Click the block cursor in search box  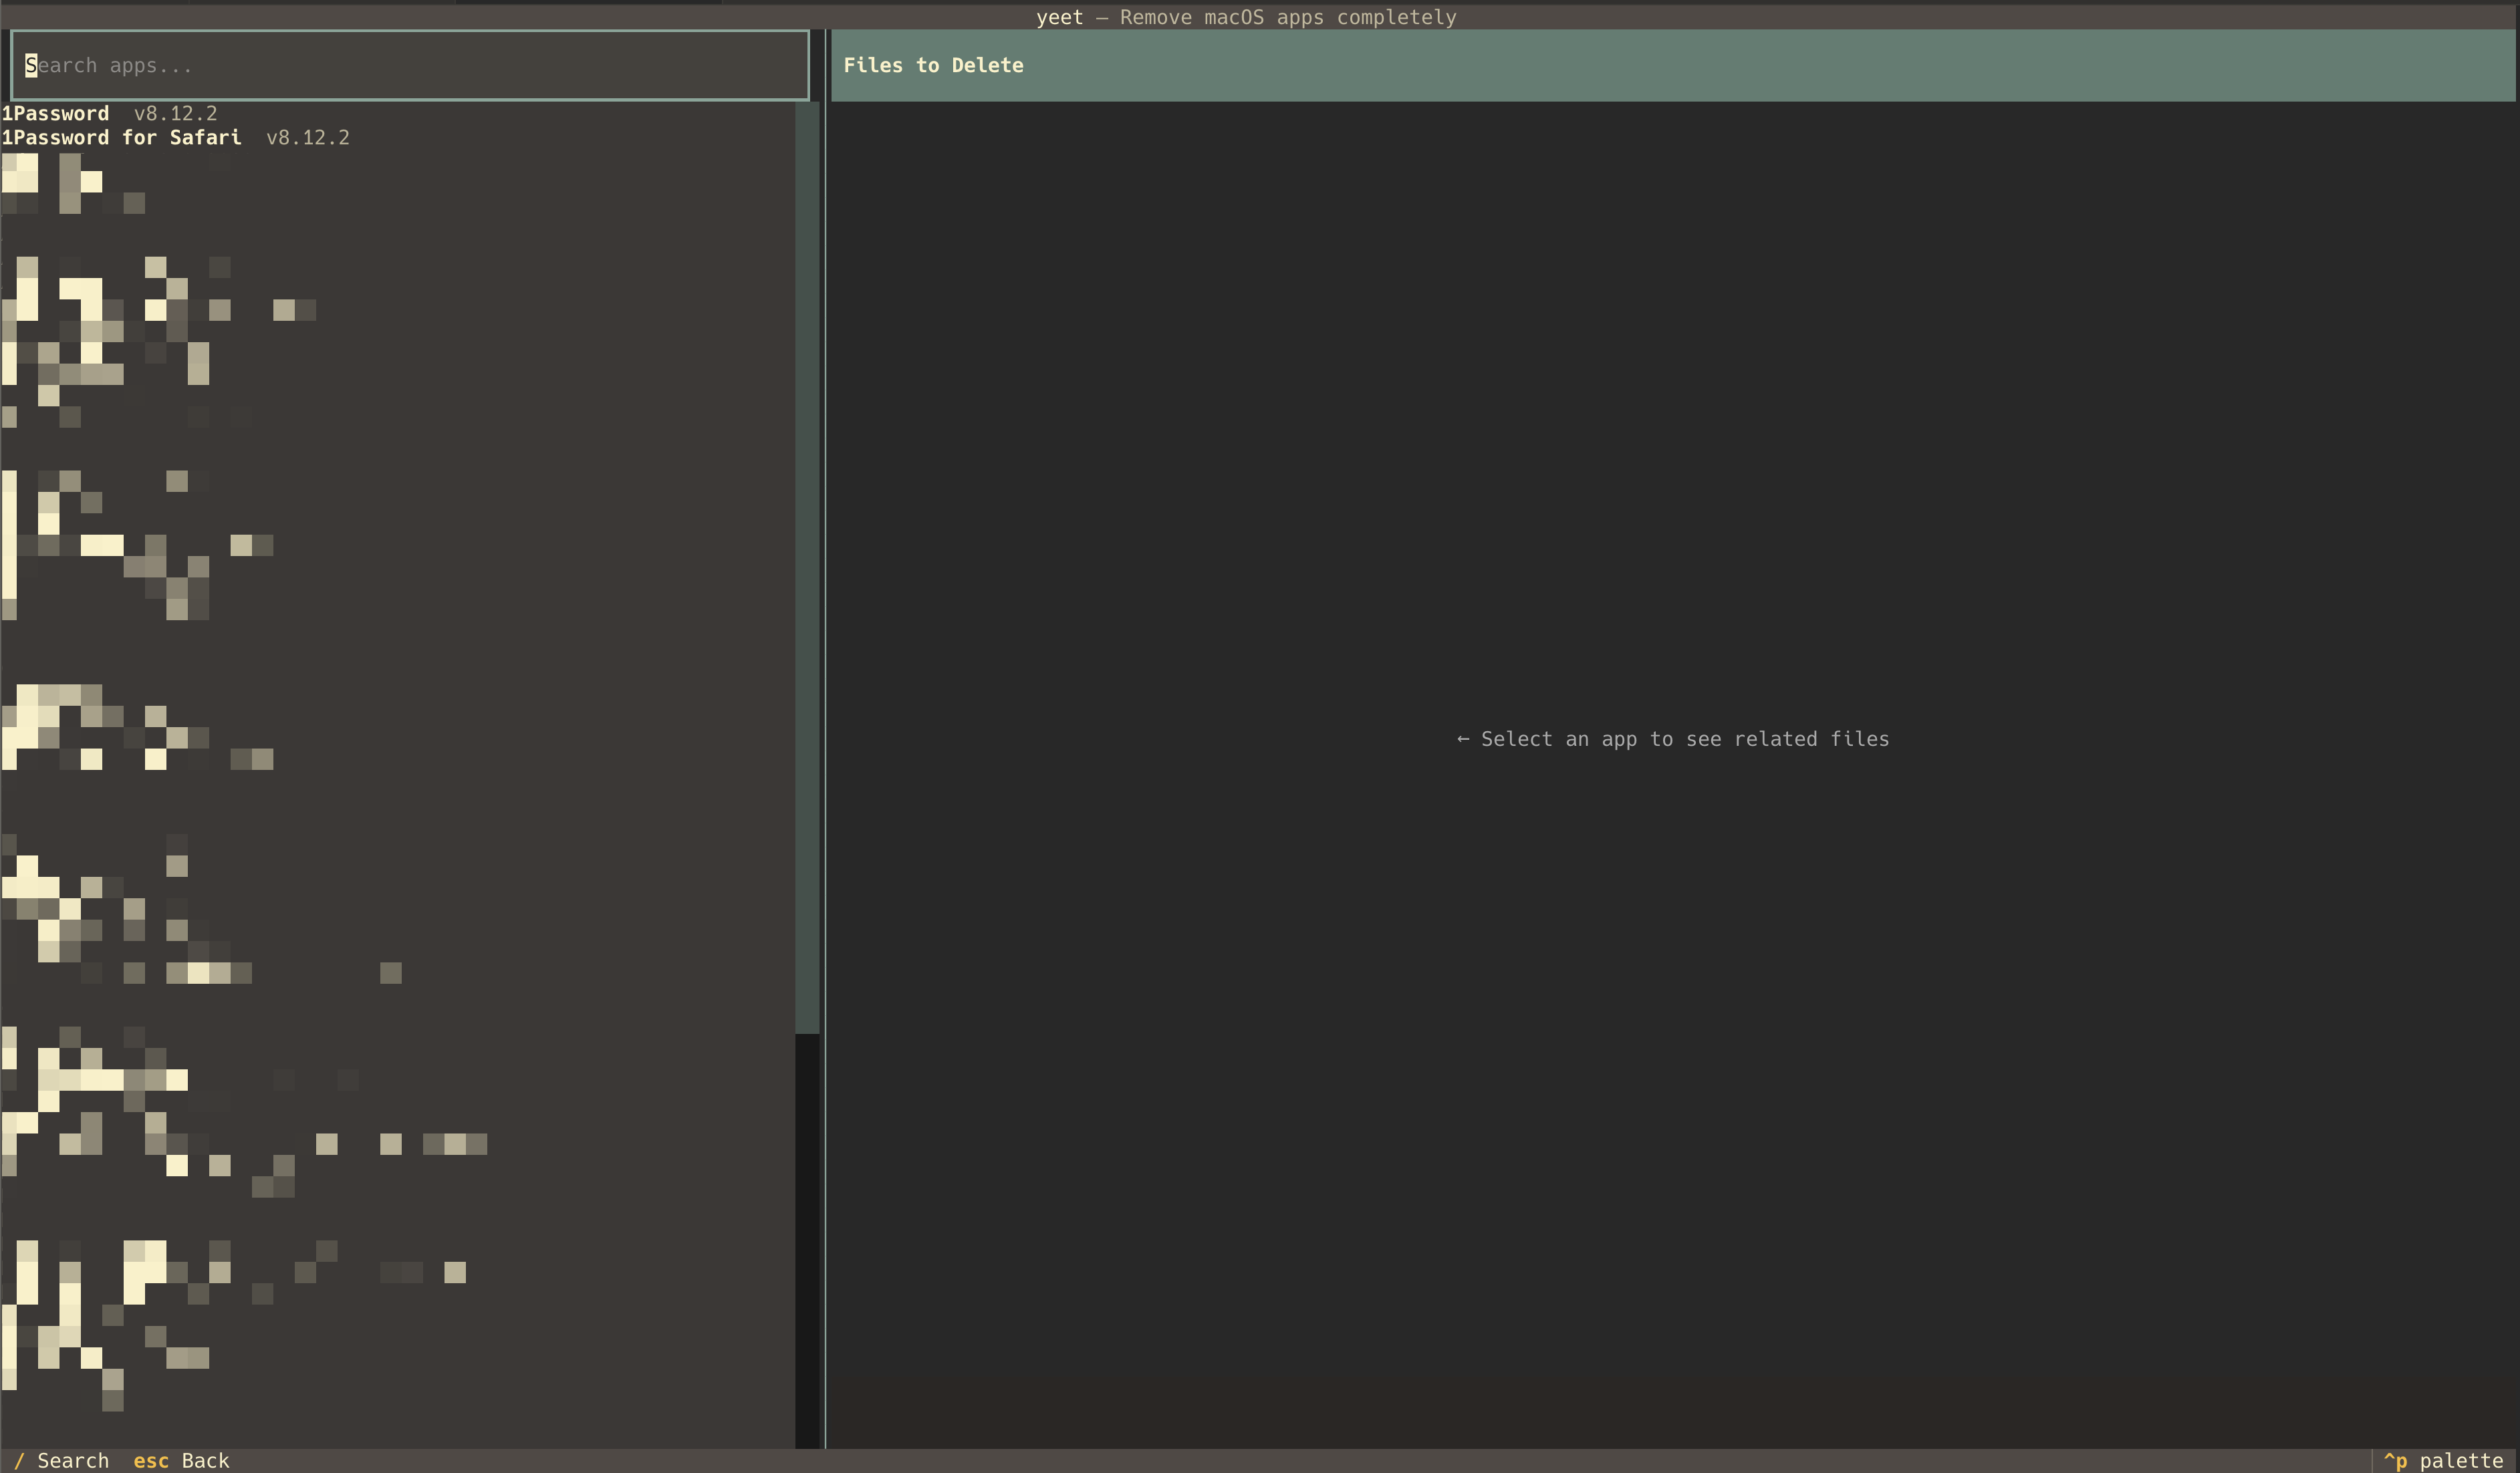point(31,66)
